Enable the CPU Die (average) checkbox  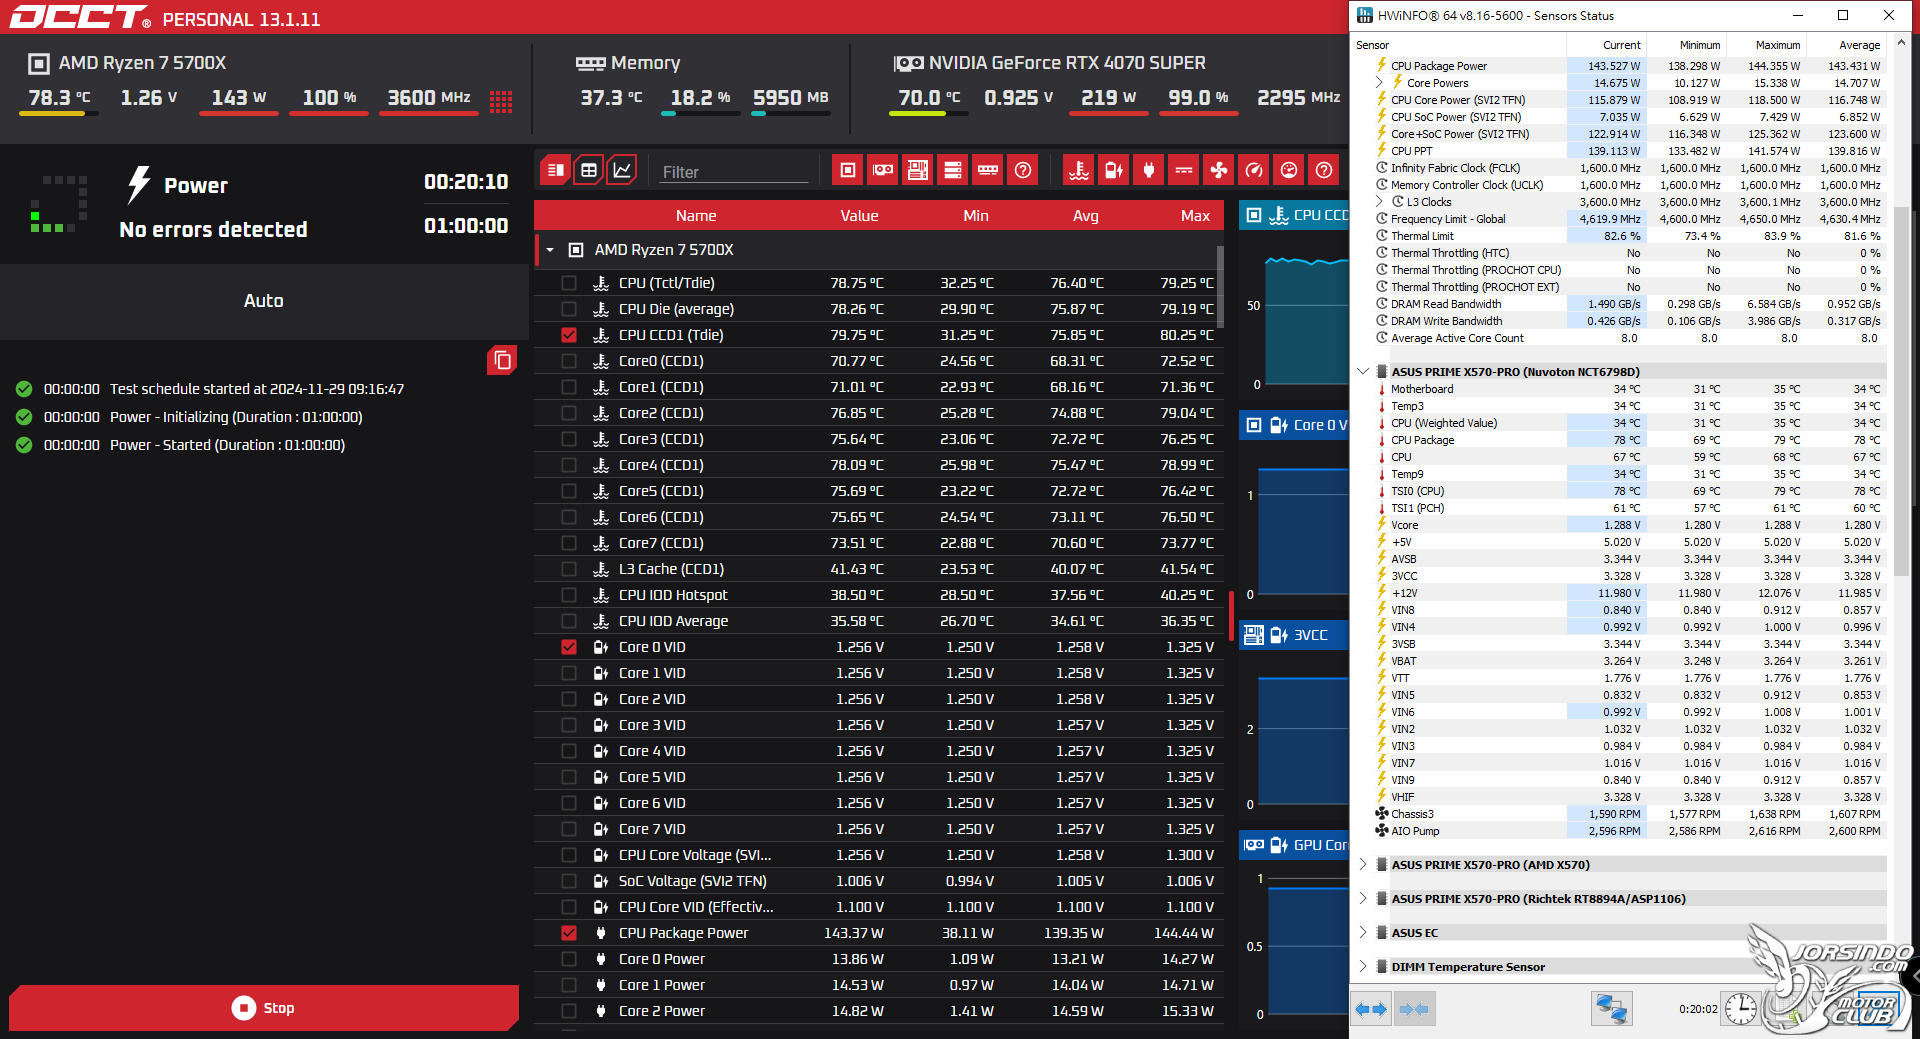[x=569, y=309]
